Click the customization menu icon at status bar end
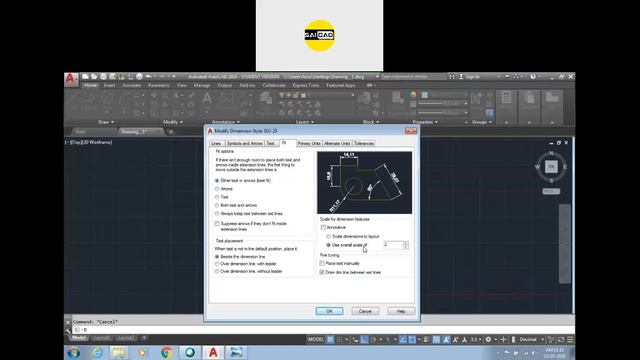 click(x=570, y=340)
